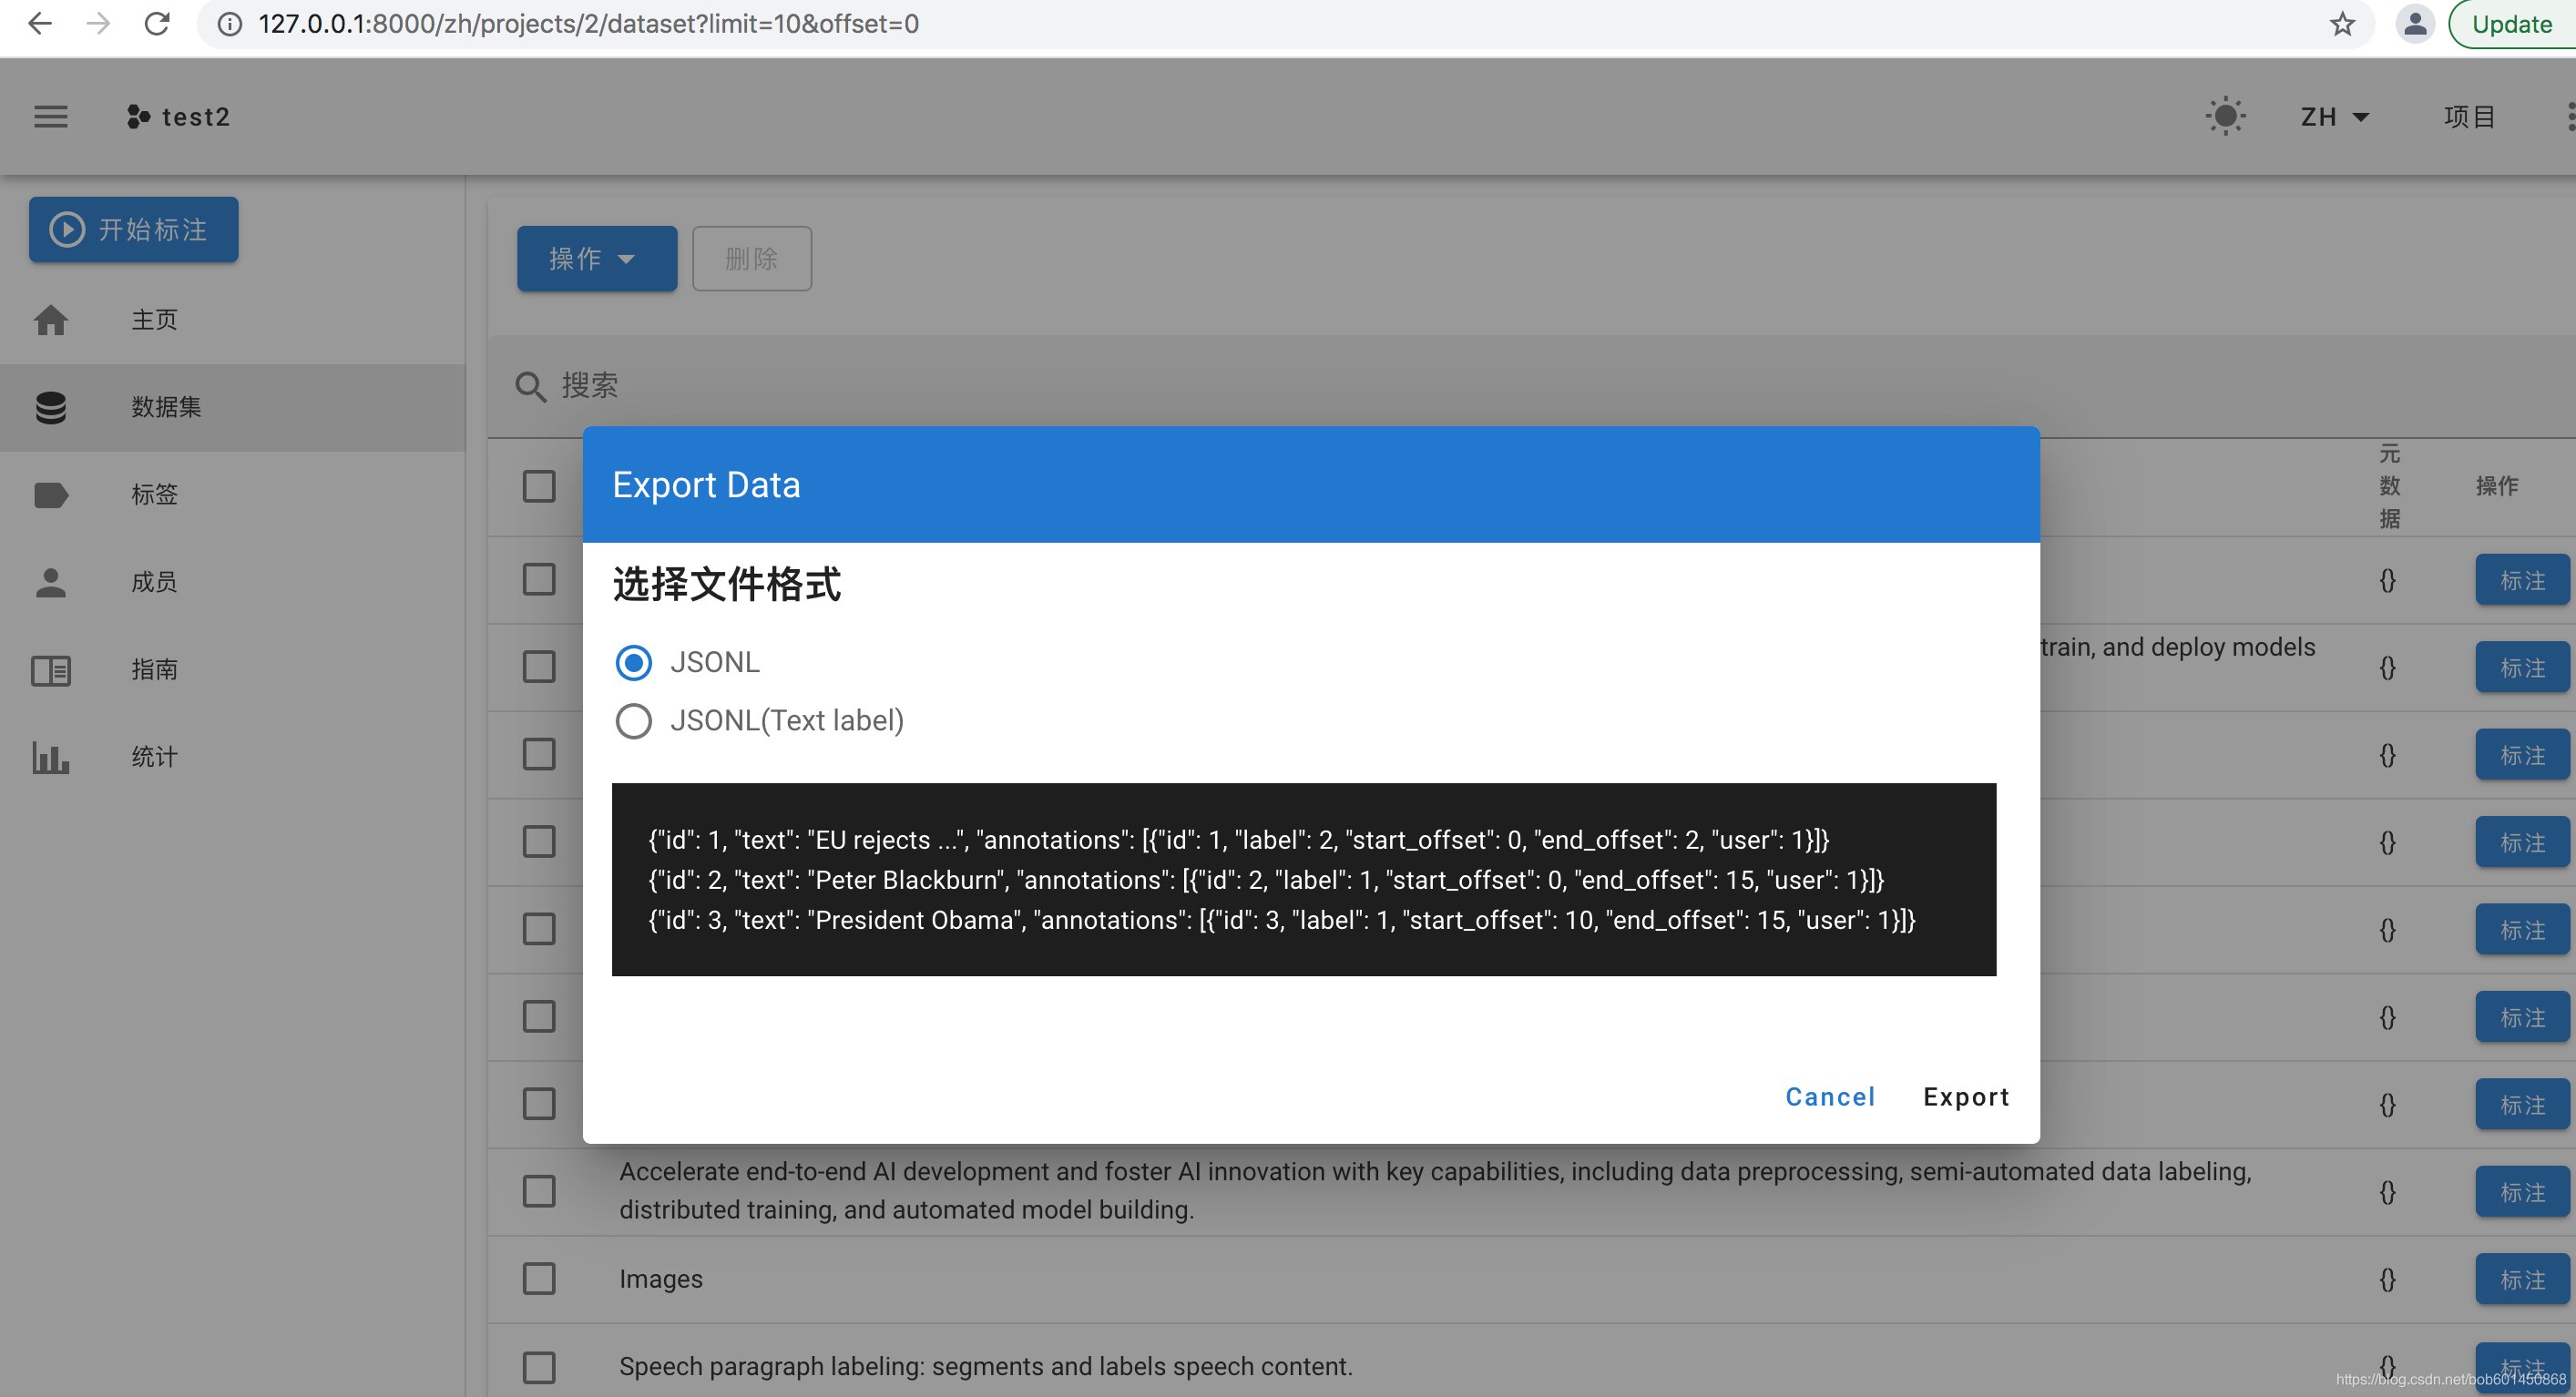Open the hamburger navigation menu
2576x1397 pixels.
tap(51, 117)
